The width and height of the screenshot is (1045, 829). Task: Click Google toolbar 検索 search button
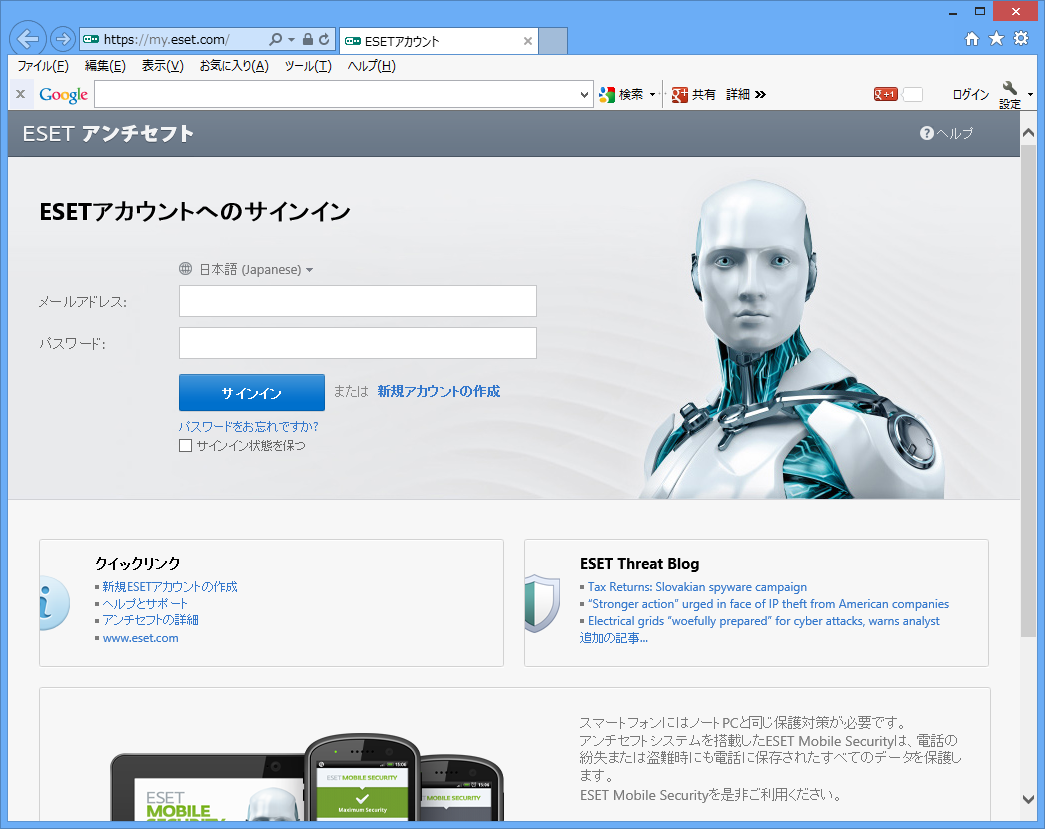pyautogui.click(x=621, y=95)
